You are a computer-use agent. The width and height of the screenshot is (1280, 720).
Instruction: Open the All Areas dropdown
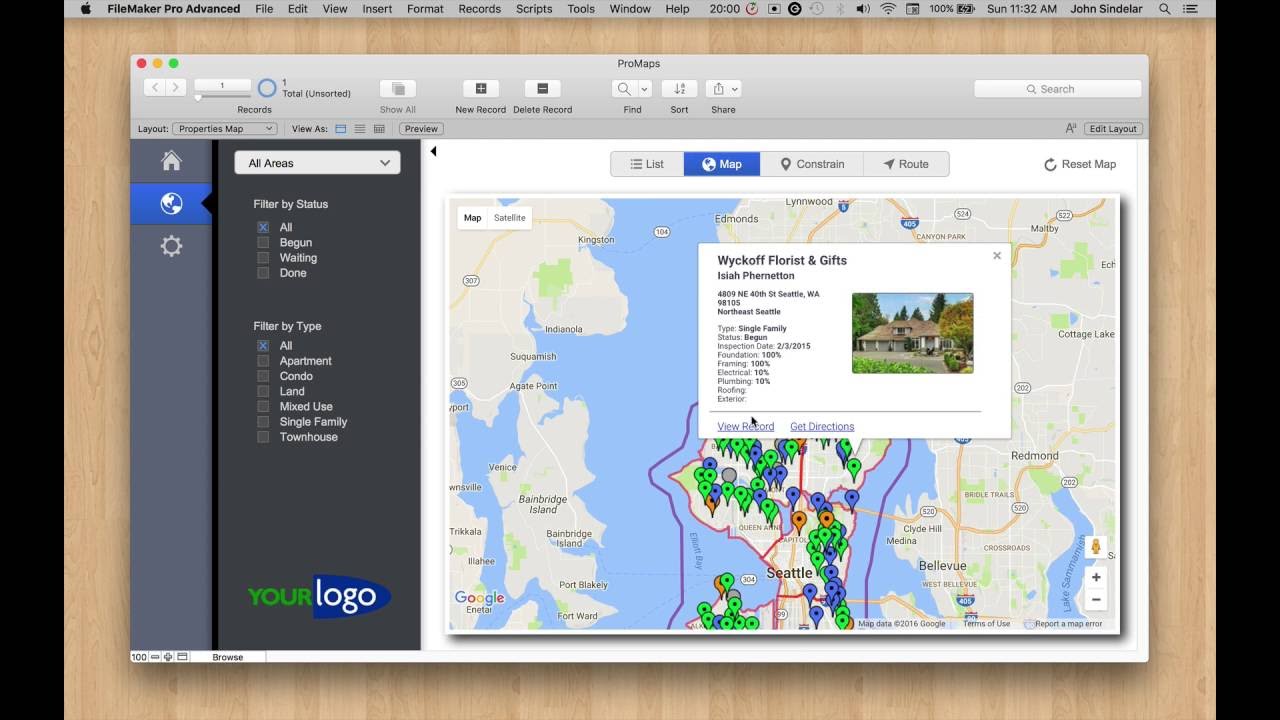pyautogui.click(x=317, y=163)
